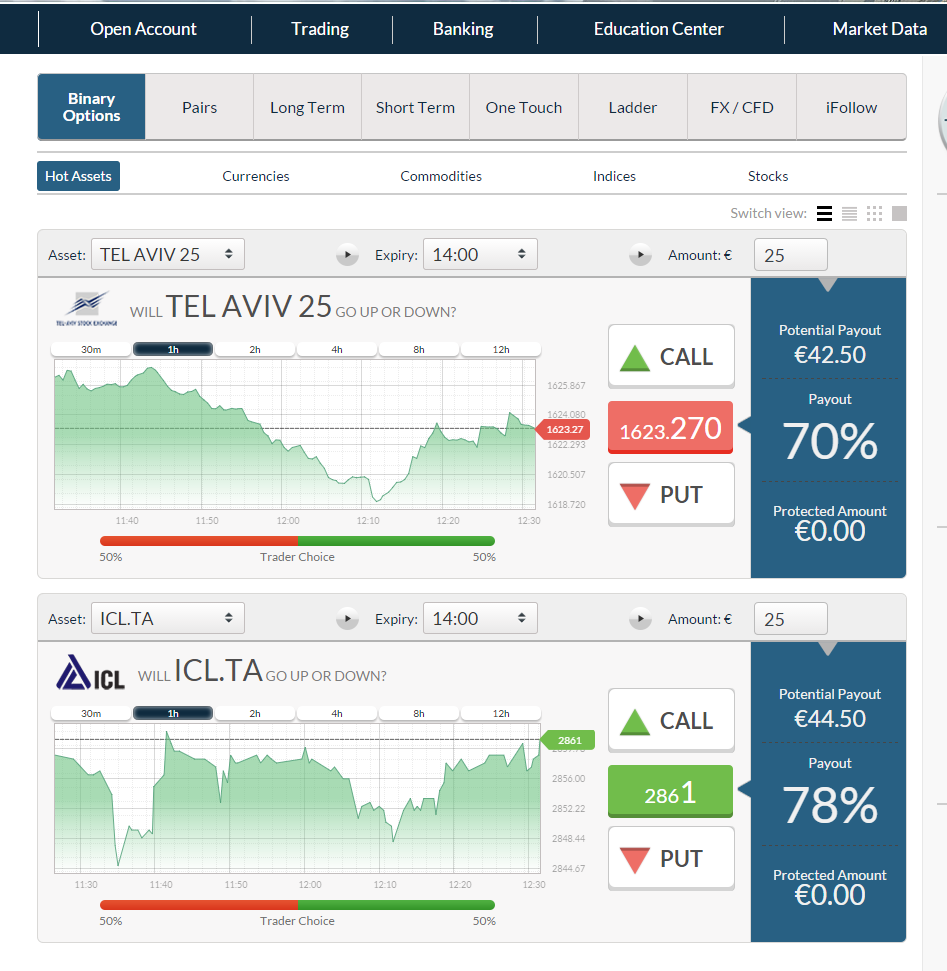
Task: Select the 30m timeframe on TEL AVIV 25 chart
Action: click(x=91, y=350)
